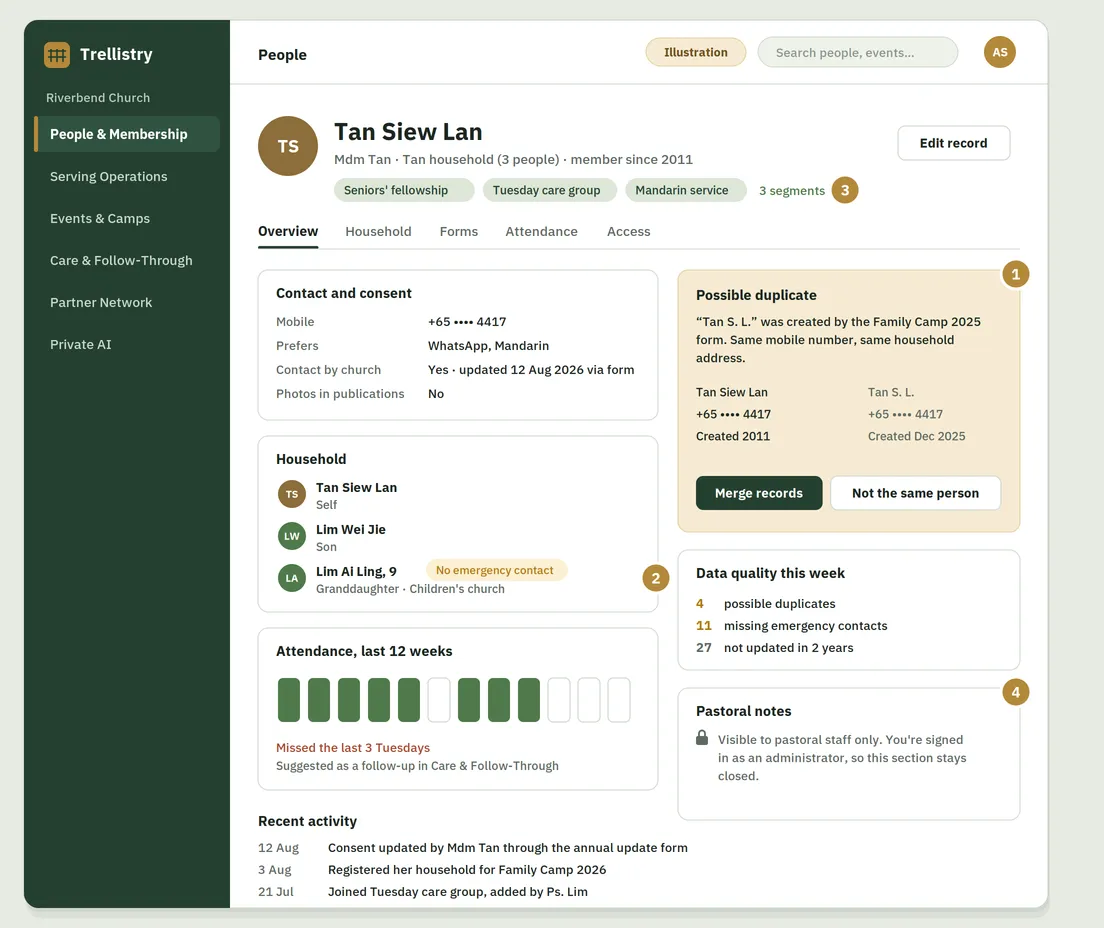Switch to the Household tab
This screenshot has width=1104, height=928.
(378, 232)
